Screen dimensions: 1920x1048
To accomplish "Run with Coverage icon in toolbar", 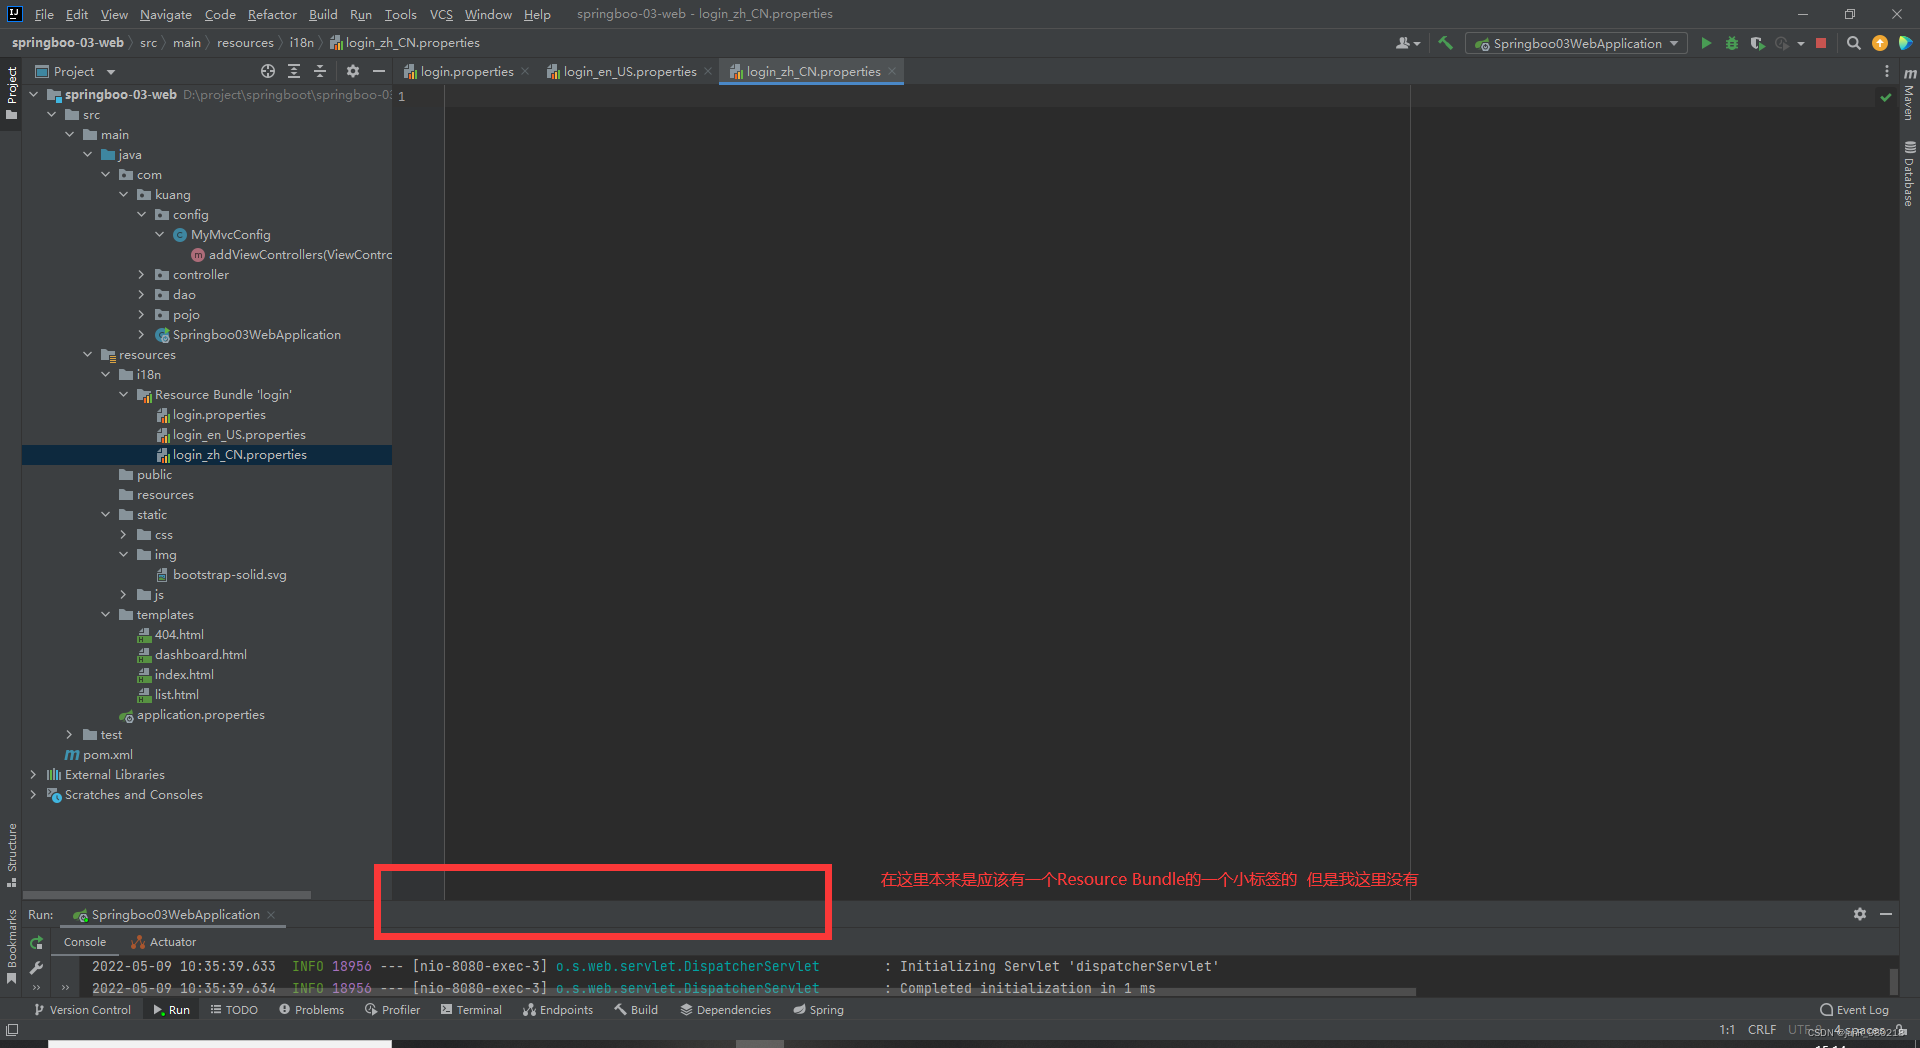I will click(x=1757, y=43).
